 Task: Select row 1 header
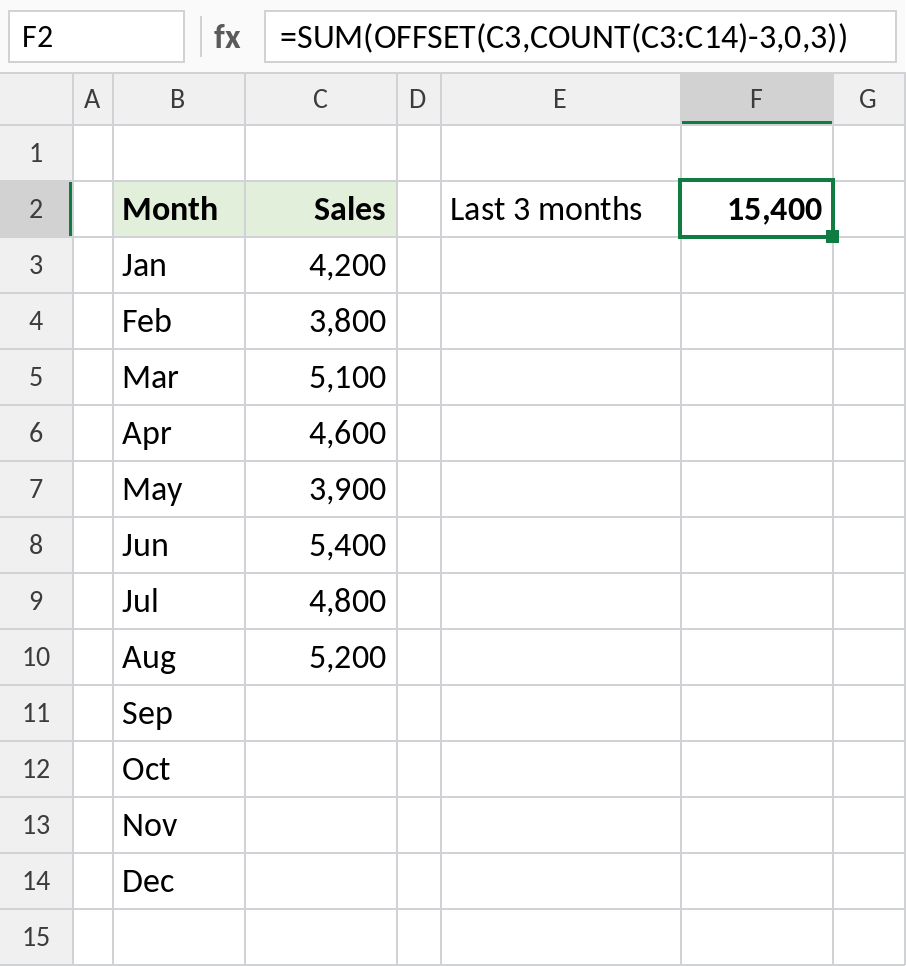(x=36, y=153)
